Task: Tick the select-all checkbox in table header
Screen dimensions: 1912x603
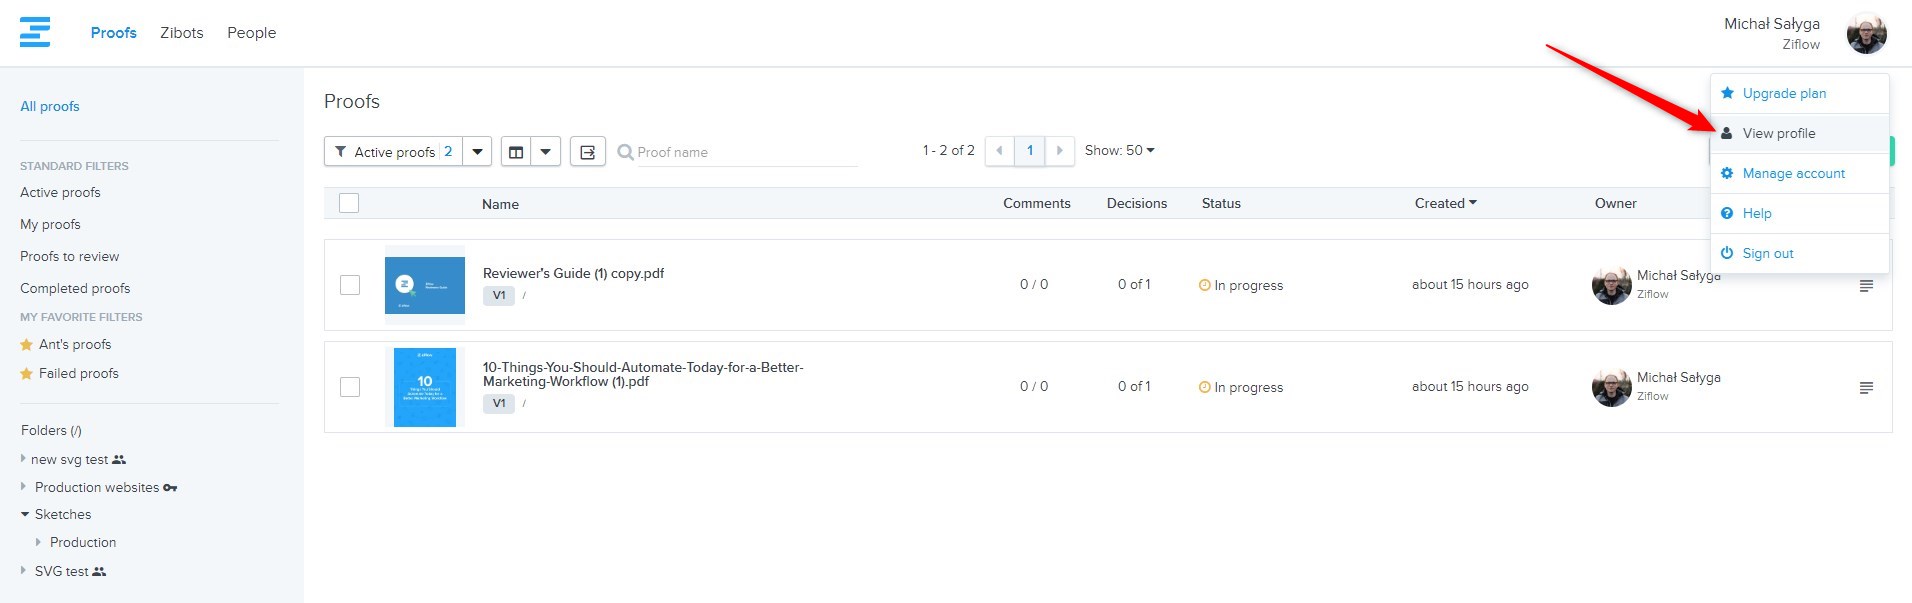Action: click(349, 204)
